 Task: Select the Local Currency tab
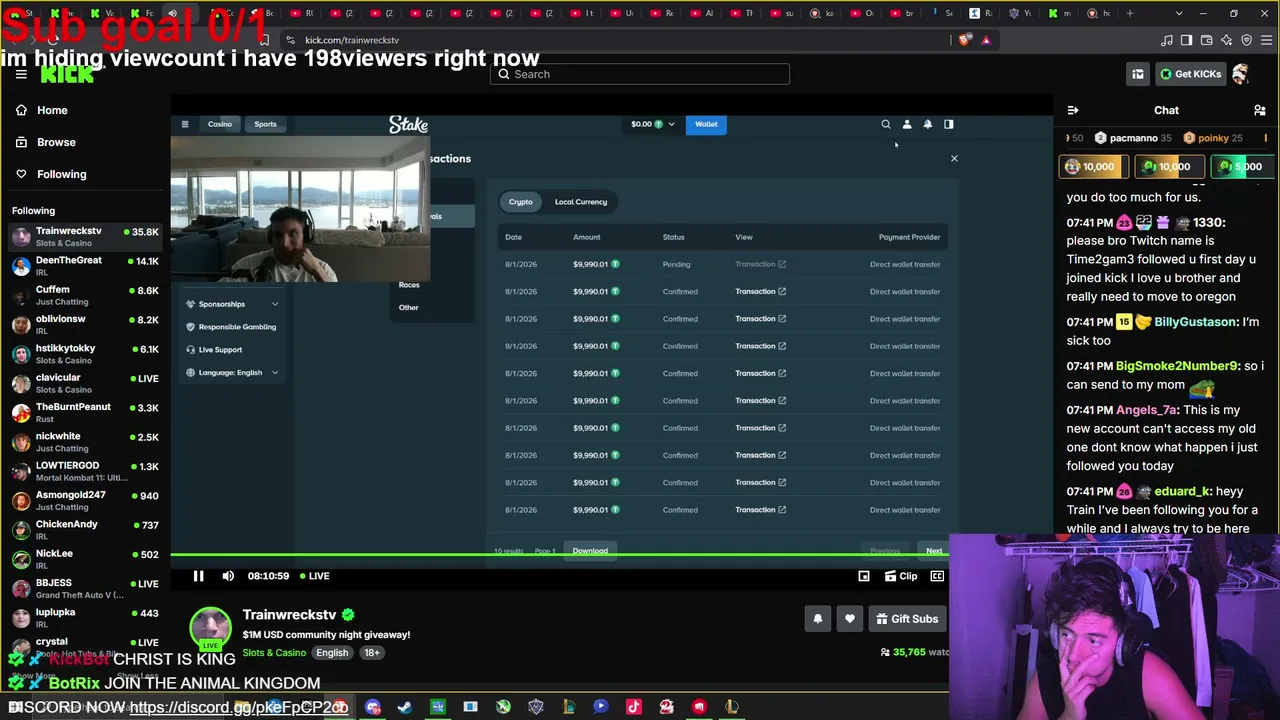(x=581, y=202)
